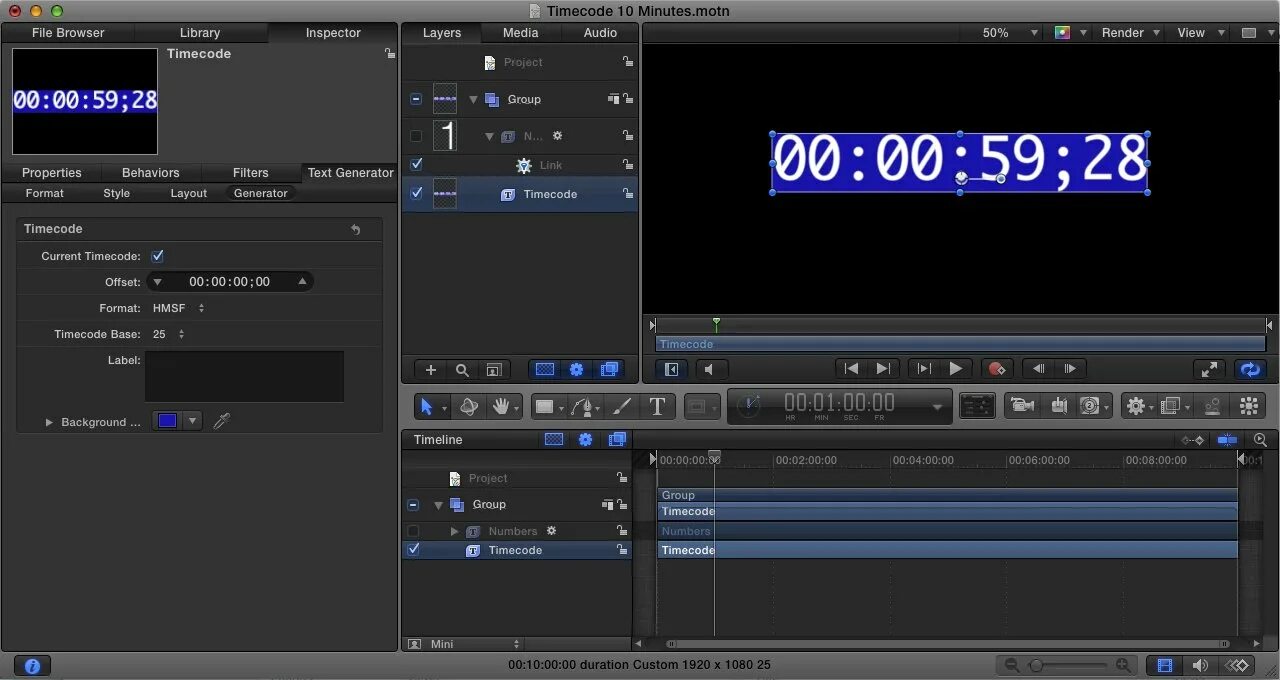The image size is (1280, 680).
Task: Open the Behaviors inspector tab
Action: (x=150, y=173)
